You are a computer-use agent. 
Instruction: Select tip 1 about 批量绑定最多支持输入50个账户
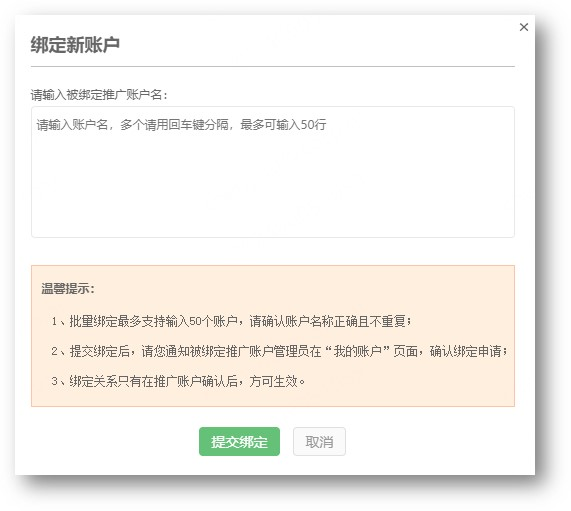[231, 321]
